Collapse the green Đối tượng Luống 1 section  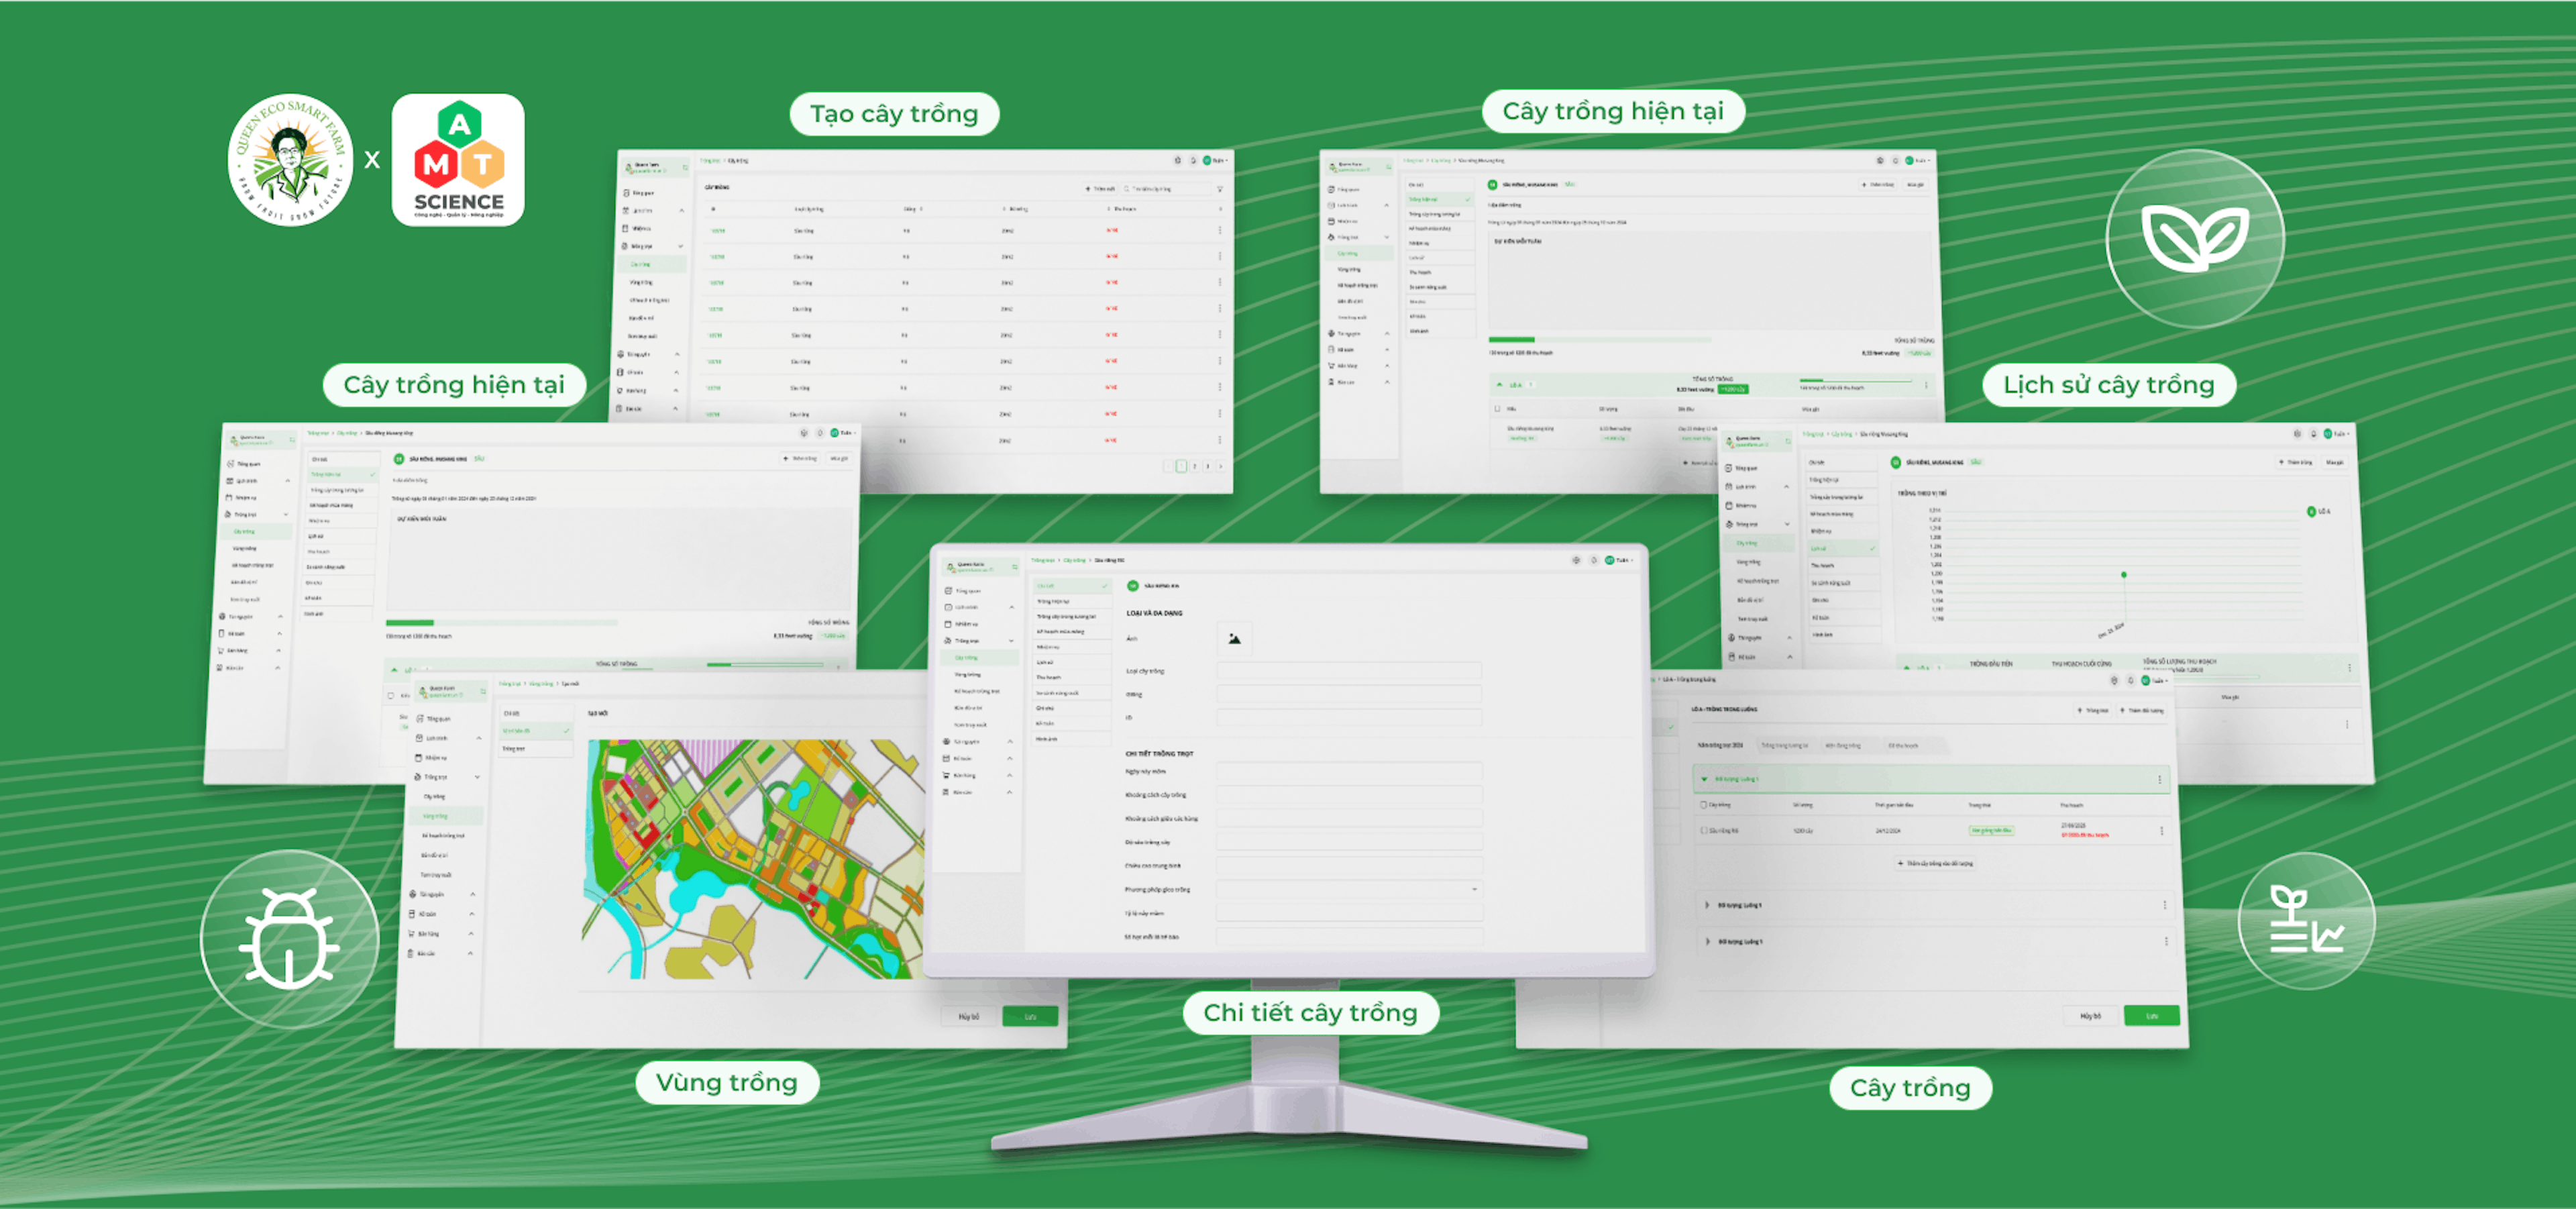pos(1704,779)
